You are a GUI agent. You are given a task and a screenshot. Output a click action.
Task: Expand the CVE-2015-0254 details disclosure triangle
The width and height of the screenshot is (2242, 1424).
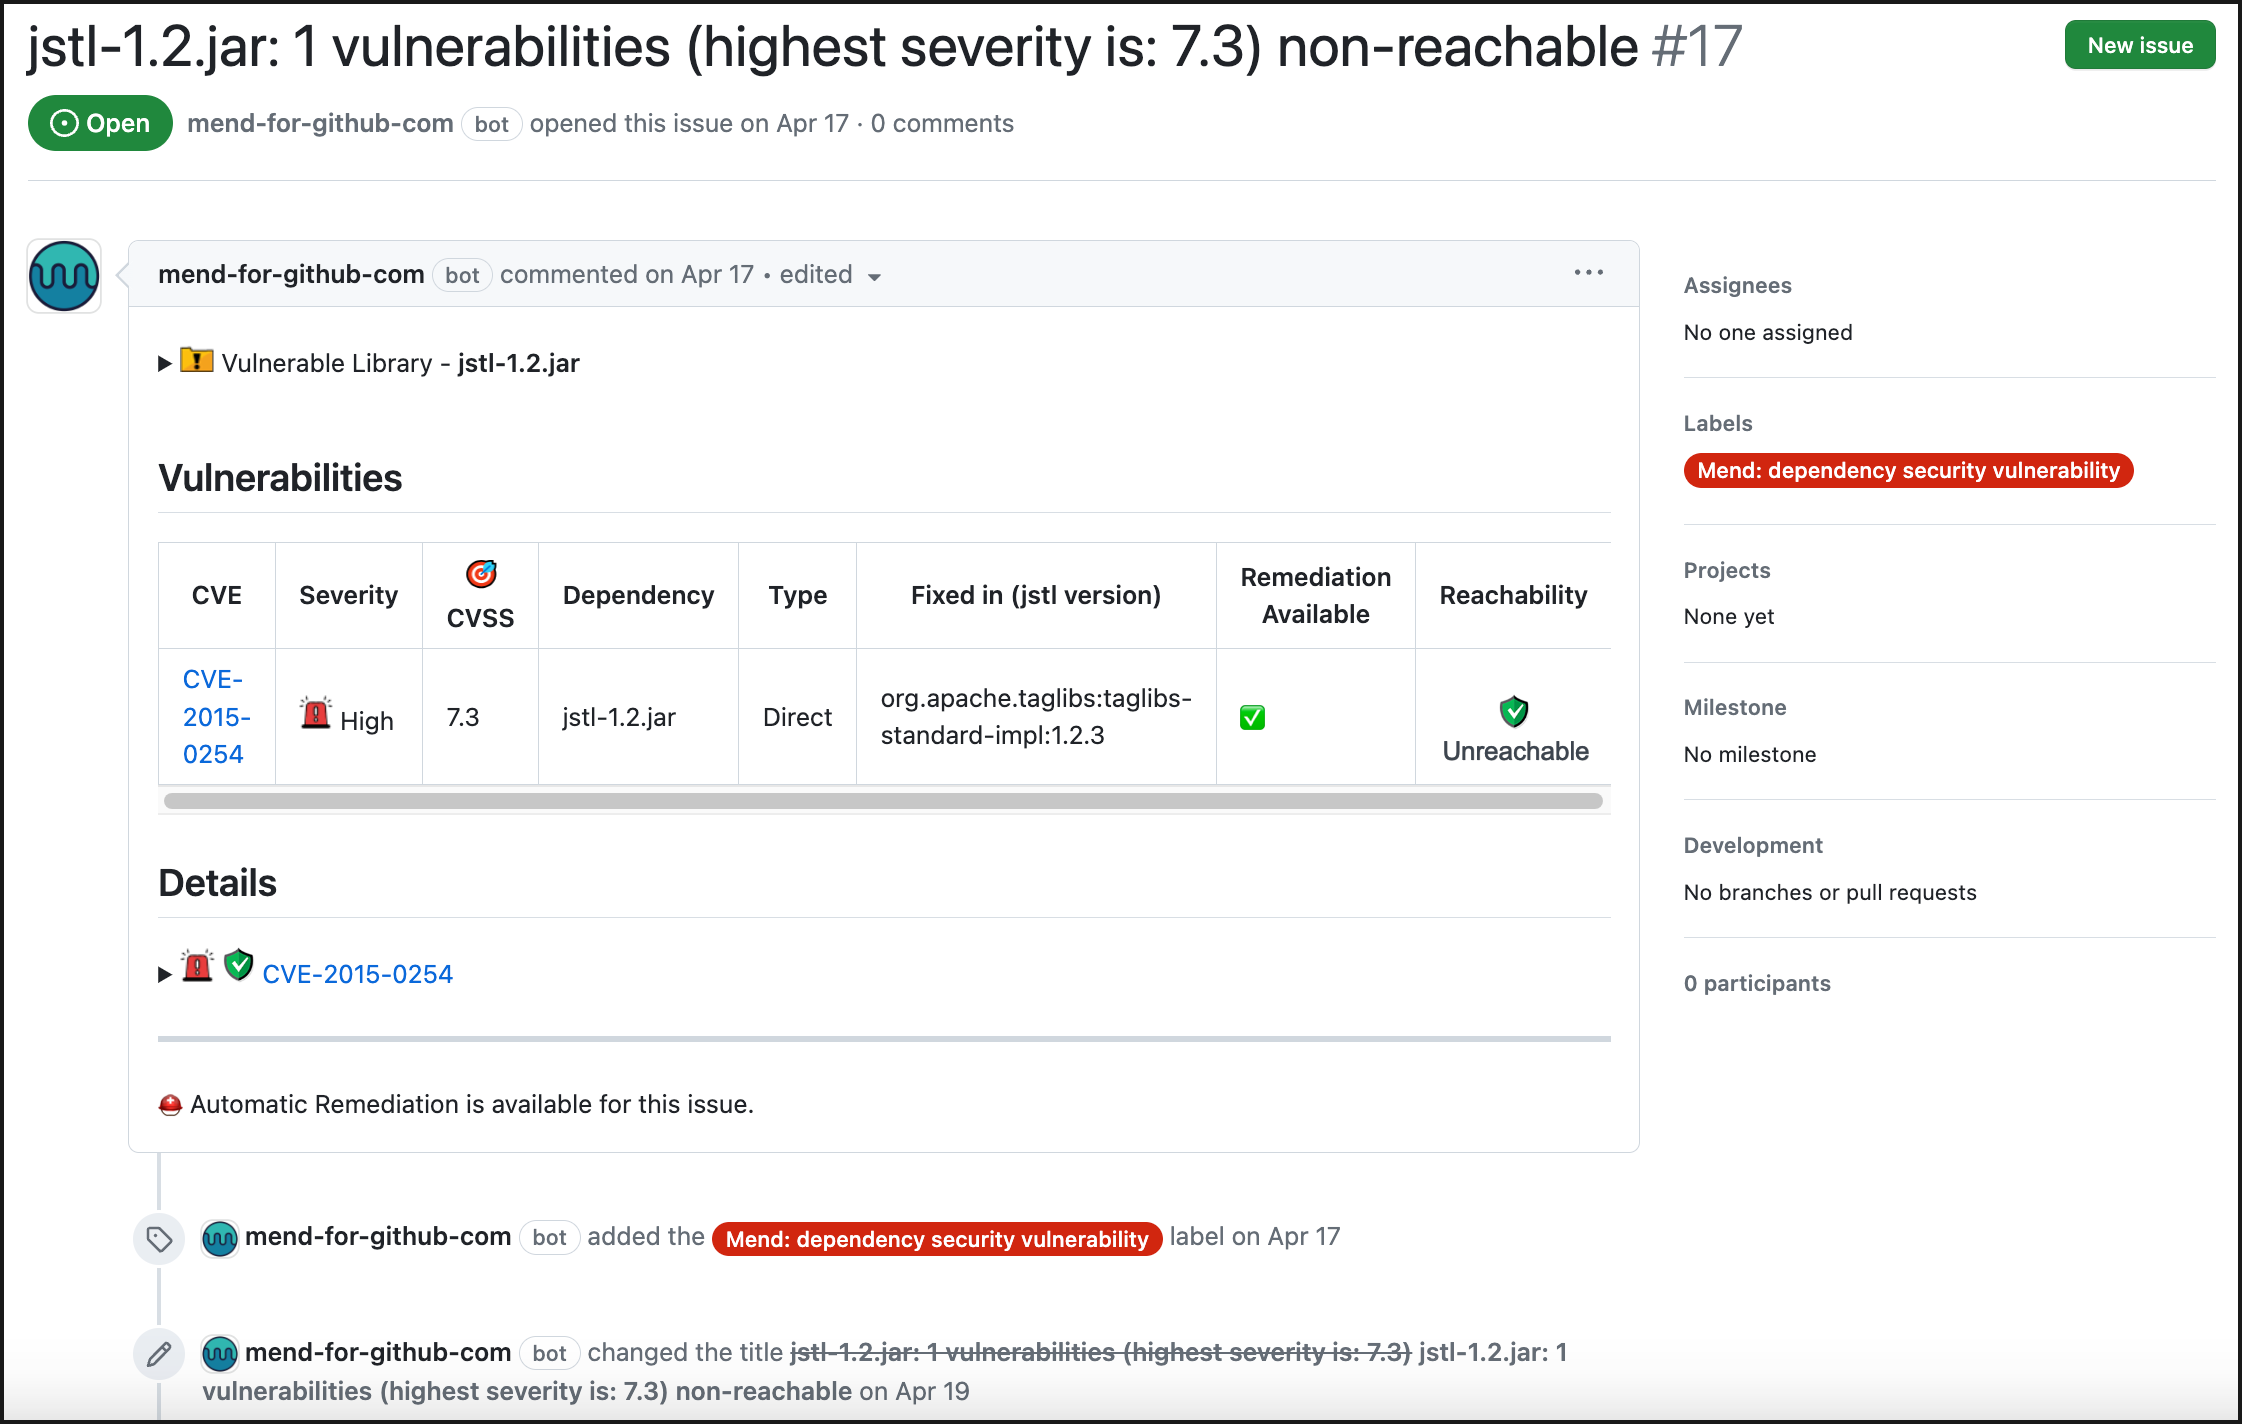(x=165, y=974)
